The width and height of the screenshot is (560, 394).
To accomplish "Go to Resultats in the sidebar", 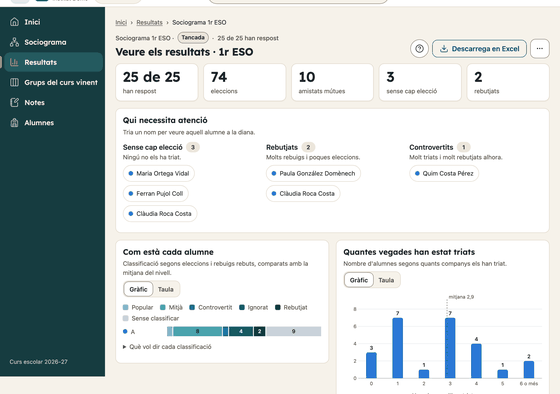I will [x=54, y=62].
